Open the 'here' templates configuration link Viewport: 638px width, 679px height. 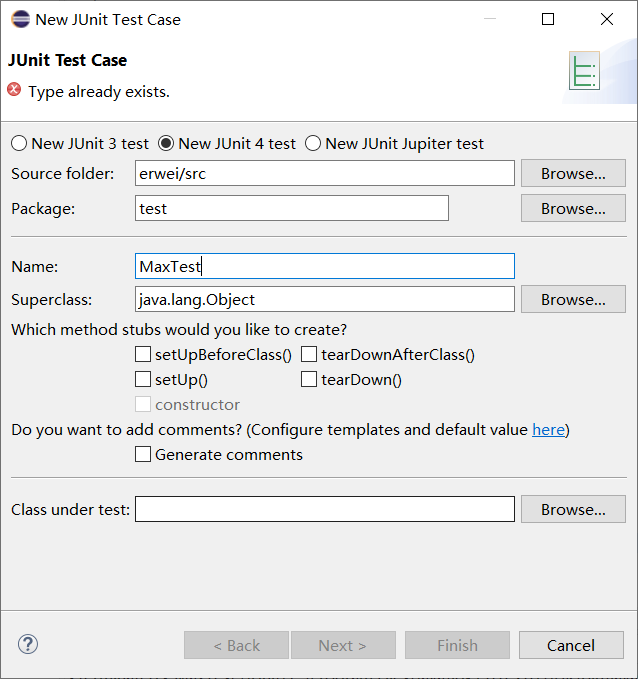point(548,429)
